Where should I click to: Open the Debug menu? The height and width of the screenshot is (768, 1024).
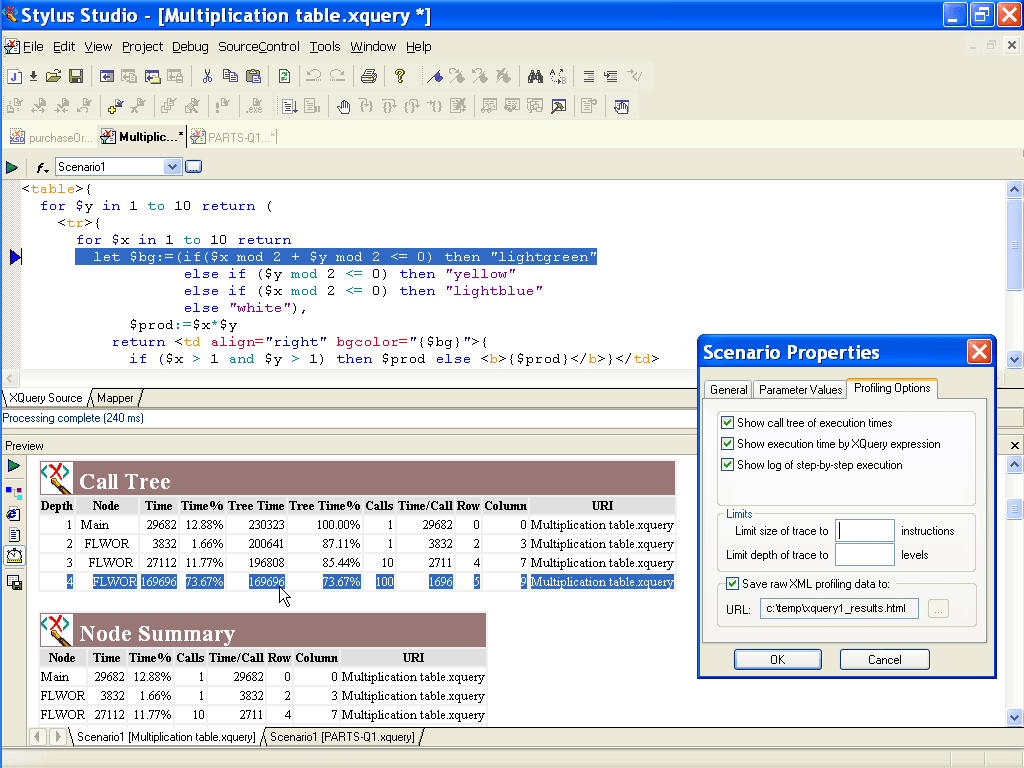point(190,46)
